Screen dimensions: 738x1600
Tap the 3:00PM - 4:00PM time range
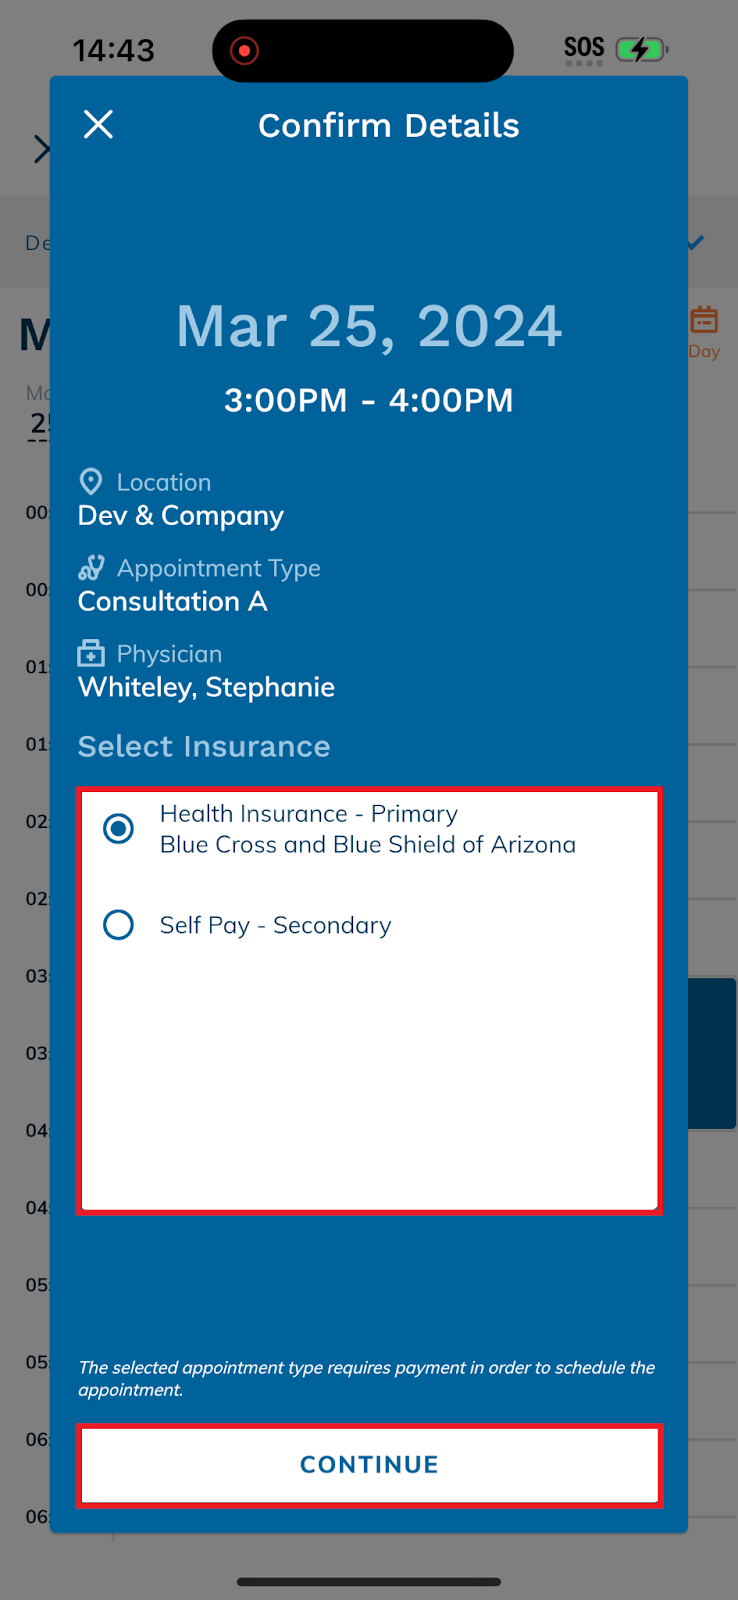tap(369, 400)
